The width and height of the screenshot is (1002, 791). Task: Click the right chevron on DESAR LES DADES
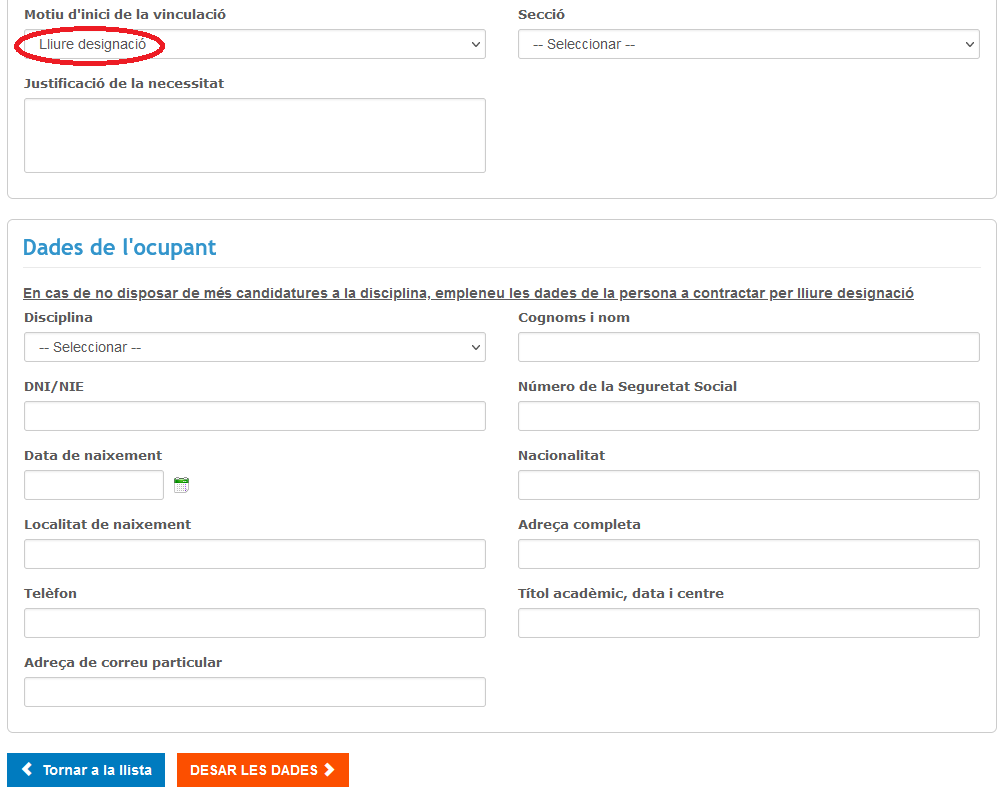pyautogui.click(x=329, y=770)
